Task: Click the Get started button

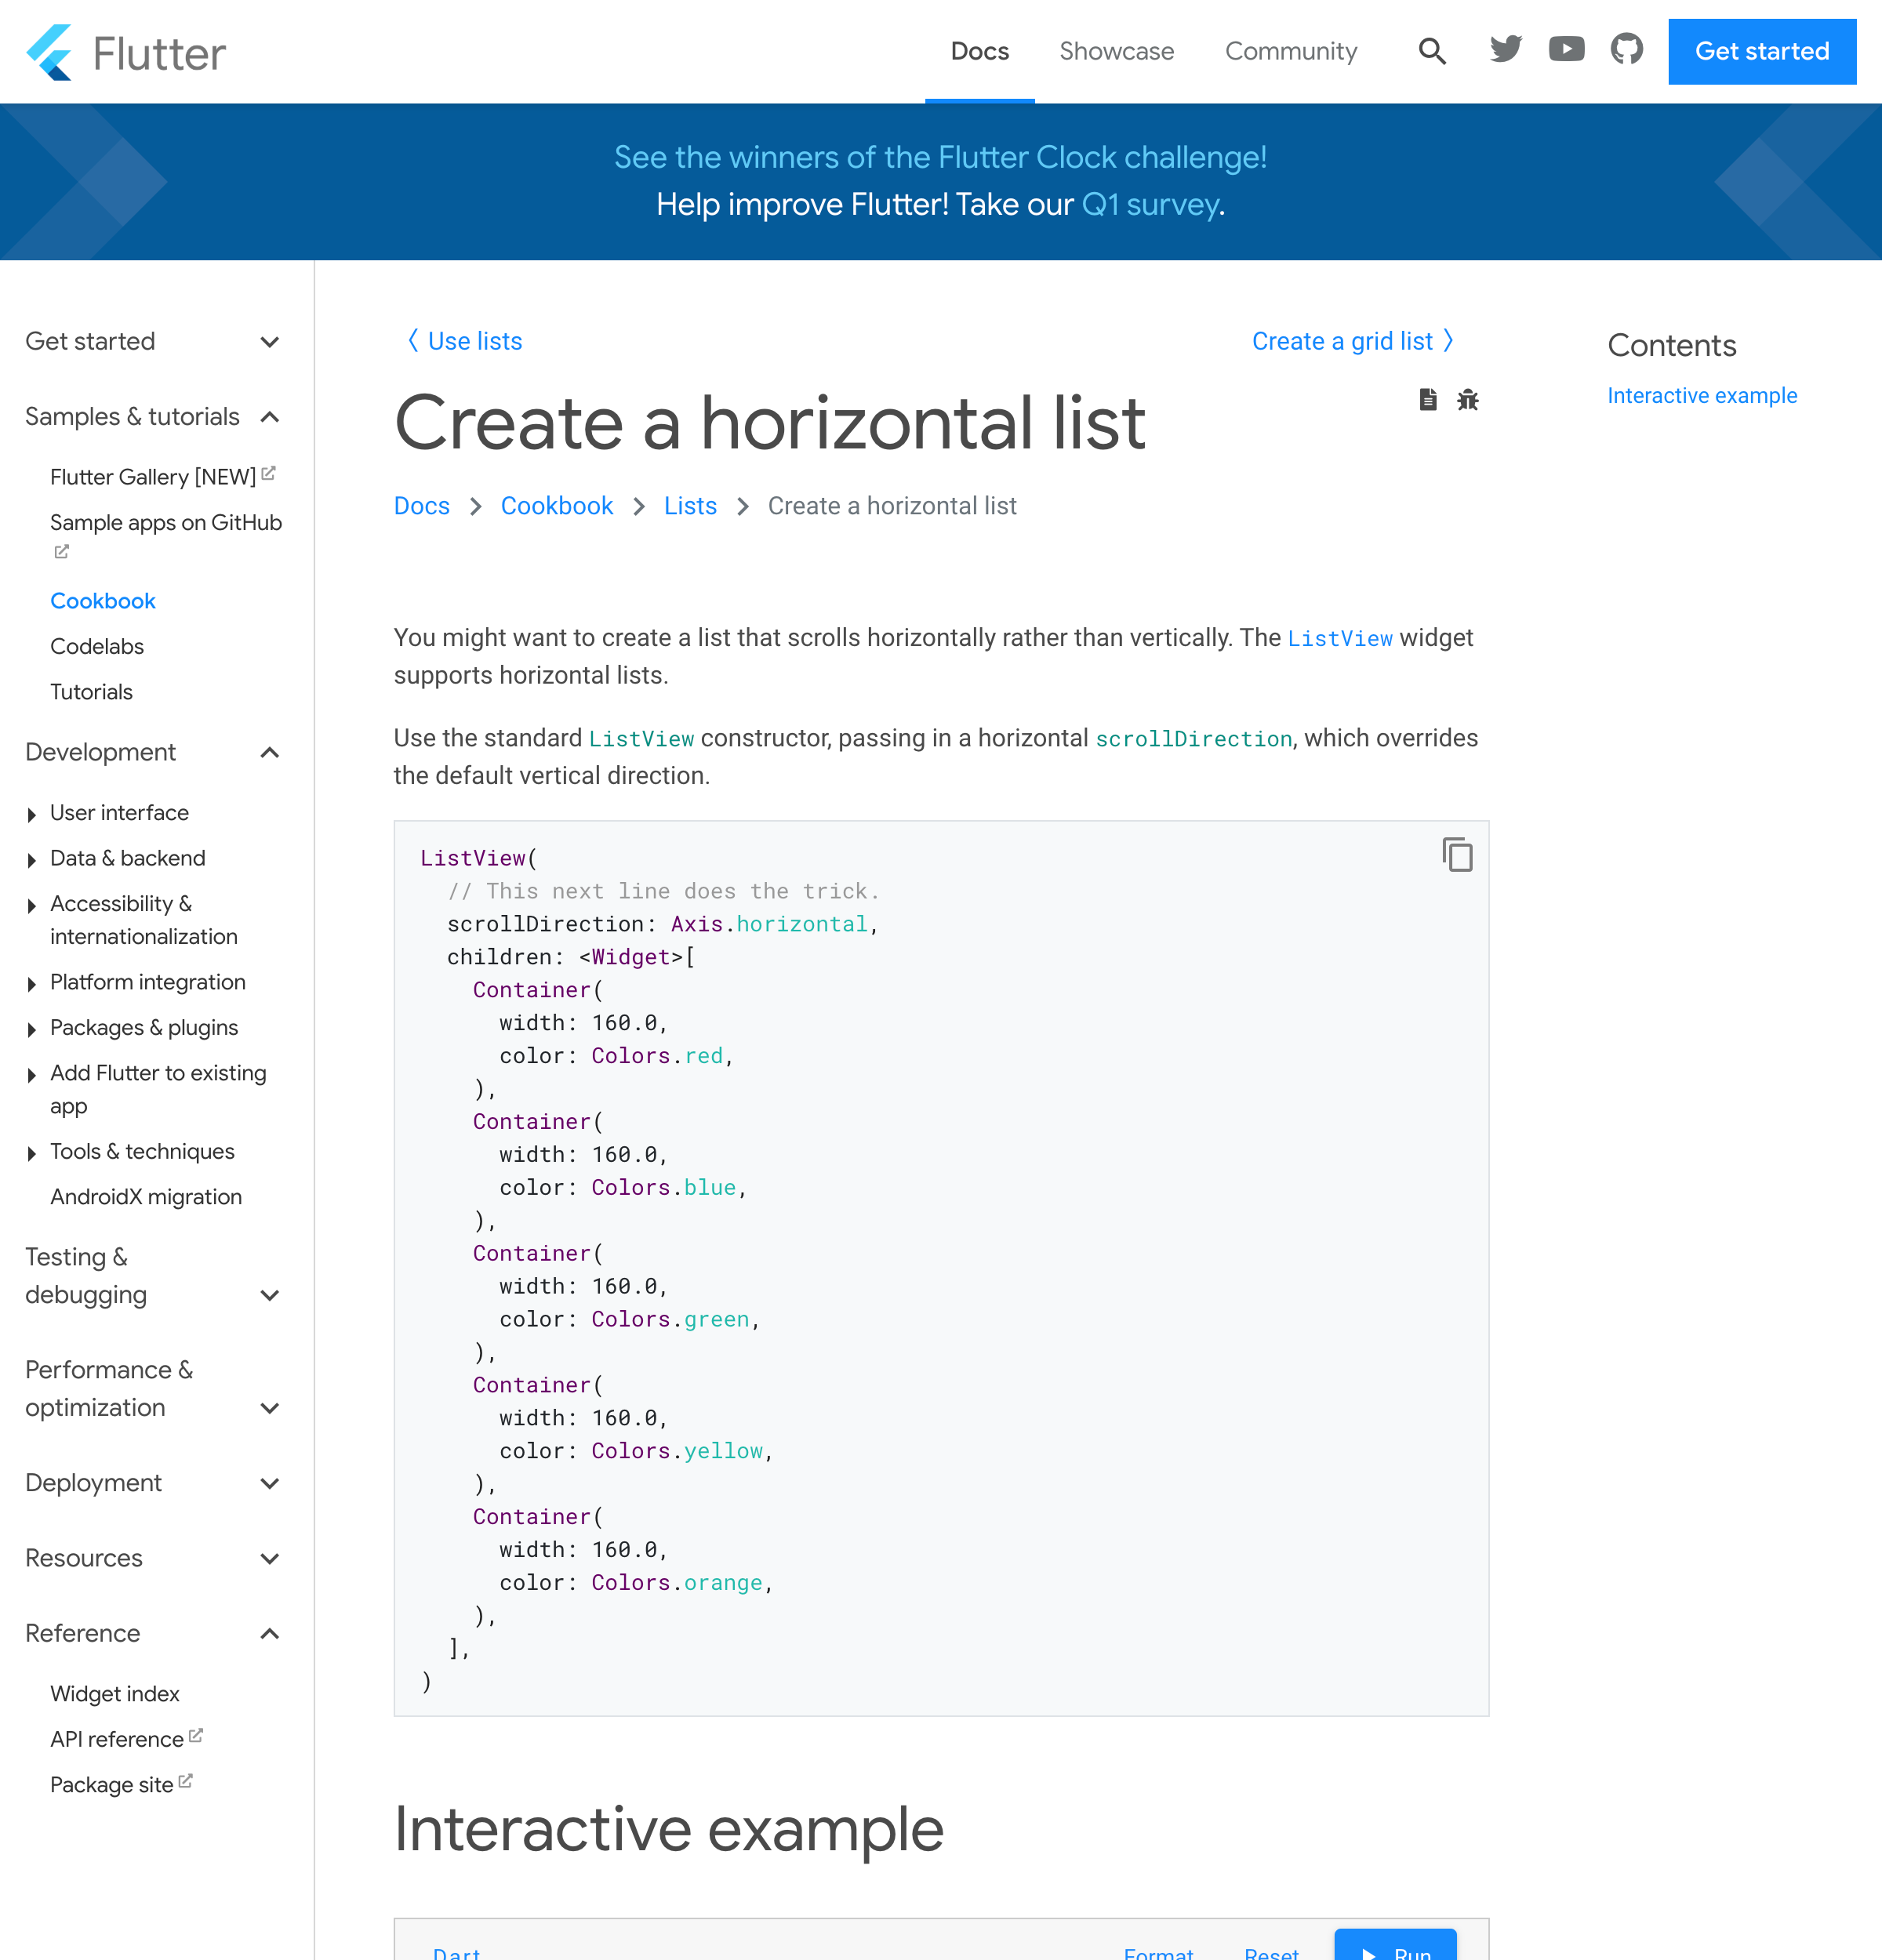Action: [x=1762, y=51]
